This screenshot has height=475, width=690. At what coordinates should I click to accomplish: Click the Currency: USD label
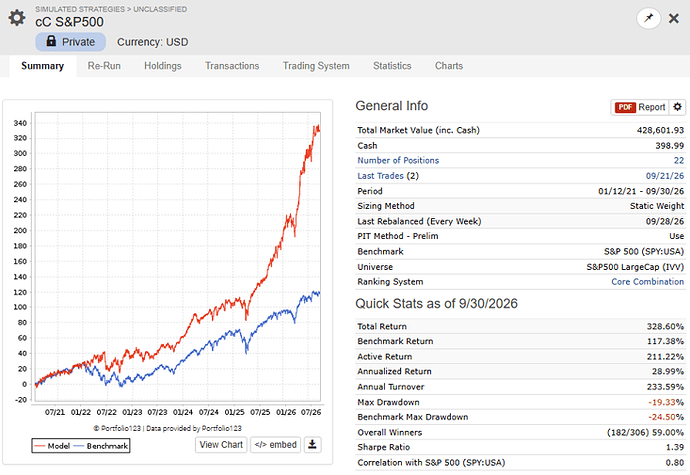tap(153, 42)
